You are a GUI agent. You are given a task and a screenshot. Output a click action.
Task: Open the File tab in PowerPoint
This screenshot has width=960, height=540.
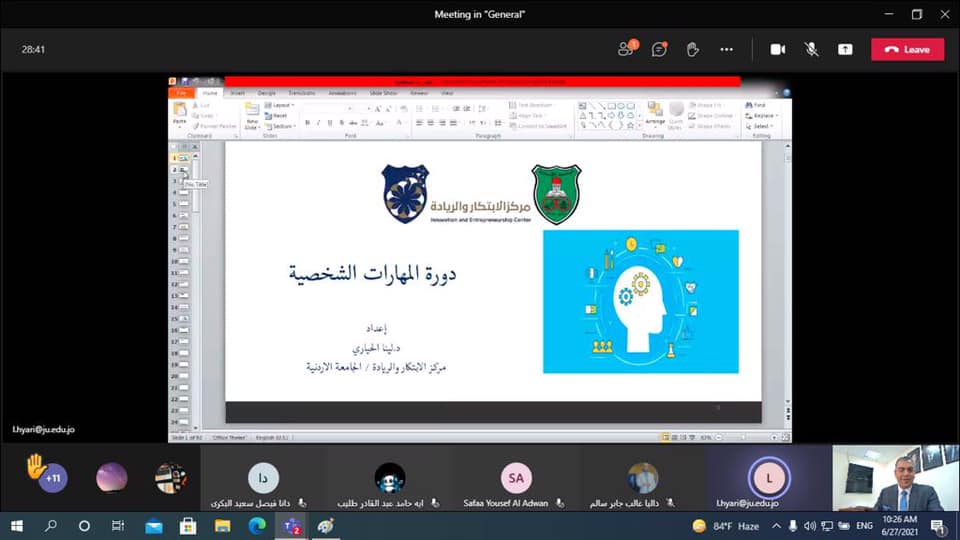pyautogui.click(x=181, y=93)
